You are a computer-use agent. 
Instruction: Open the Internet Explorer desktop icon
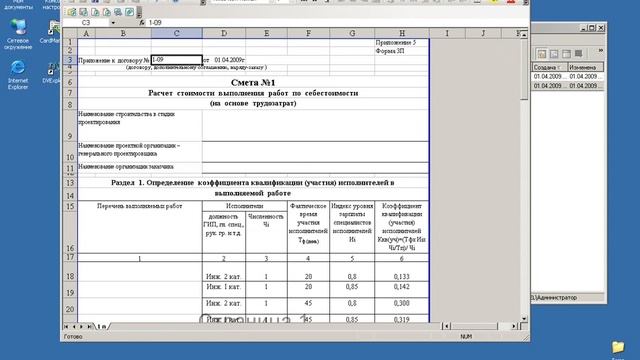[18, 74]
